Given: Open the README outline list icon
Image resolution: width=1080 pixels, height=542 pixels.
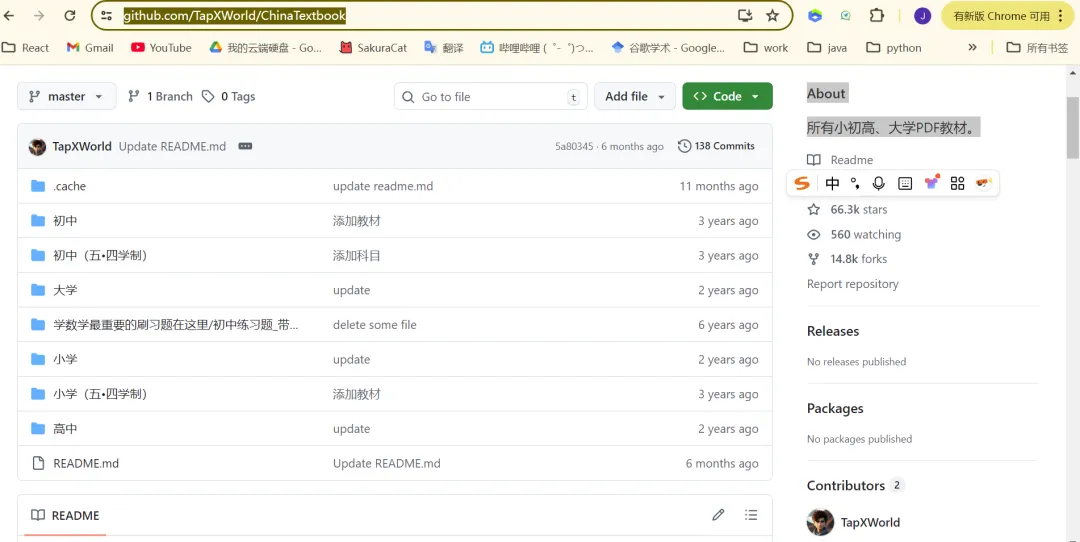Looking at the screenshot, I should (751, 515).
